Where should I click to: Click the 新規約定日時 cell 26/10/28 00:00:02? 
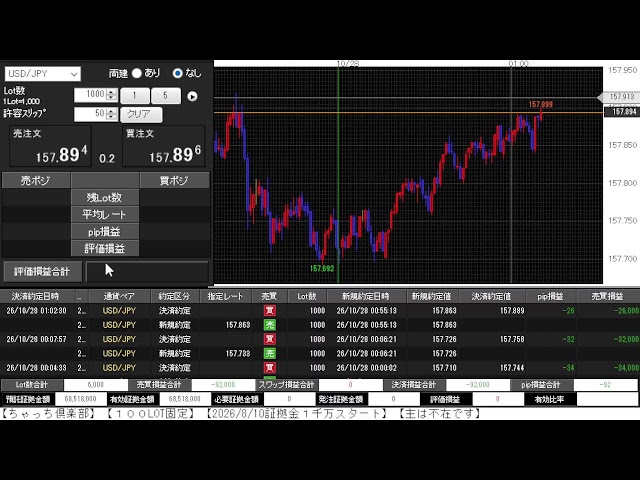[x=366, y=368]
